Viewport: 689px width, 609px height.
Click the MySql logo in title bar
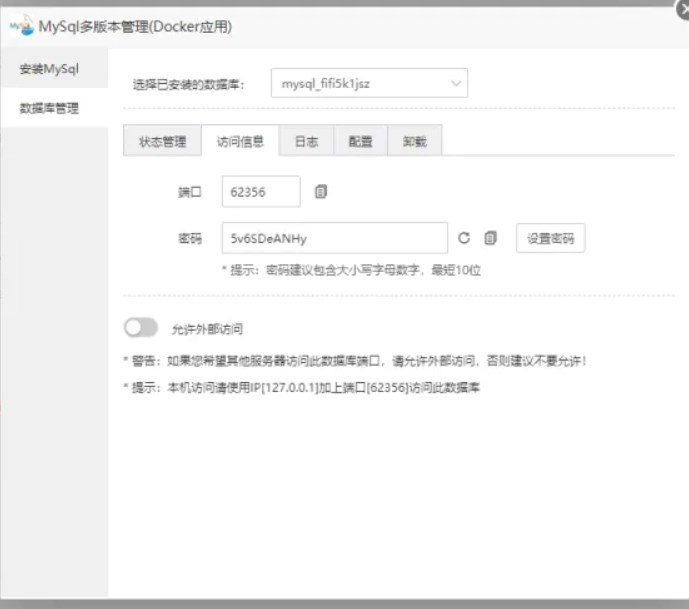point(21,27)
